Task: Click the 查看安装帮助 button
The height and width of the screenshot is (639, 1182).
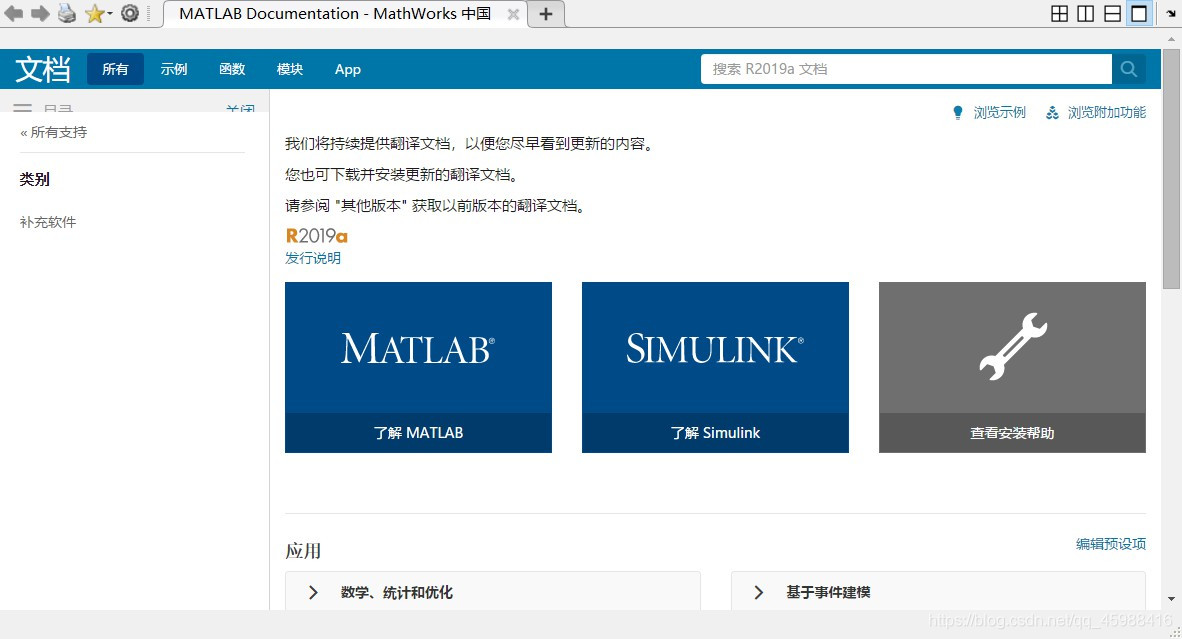Action: pyautogui.click(x=1012, y=433)
